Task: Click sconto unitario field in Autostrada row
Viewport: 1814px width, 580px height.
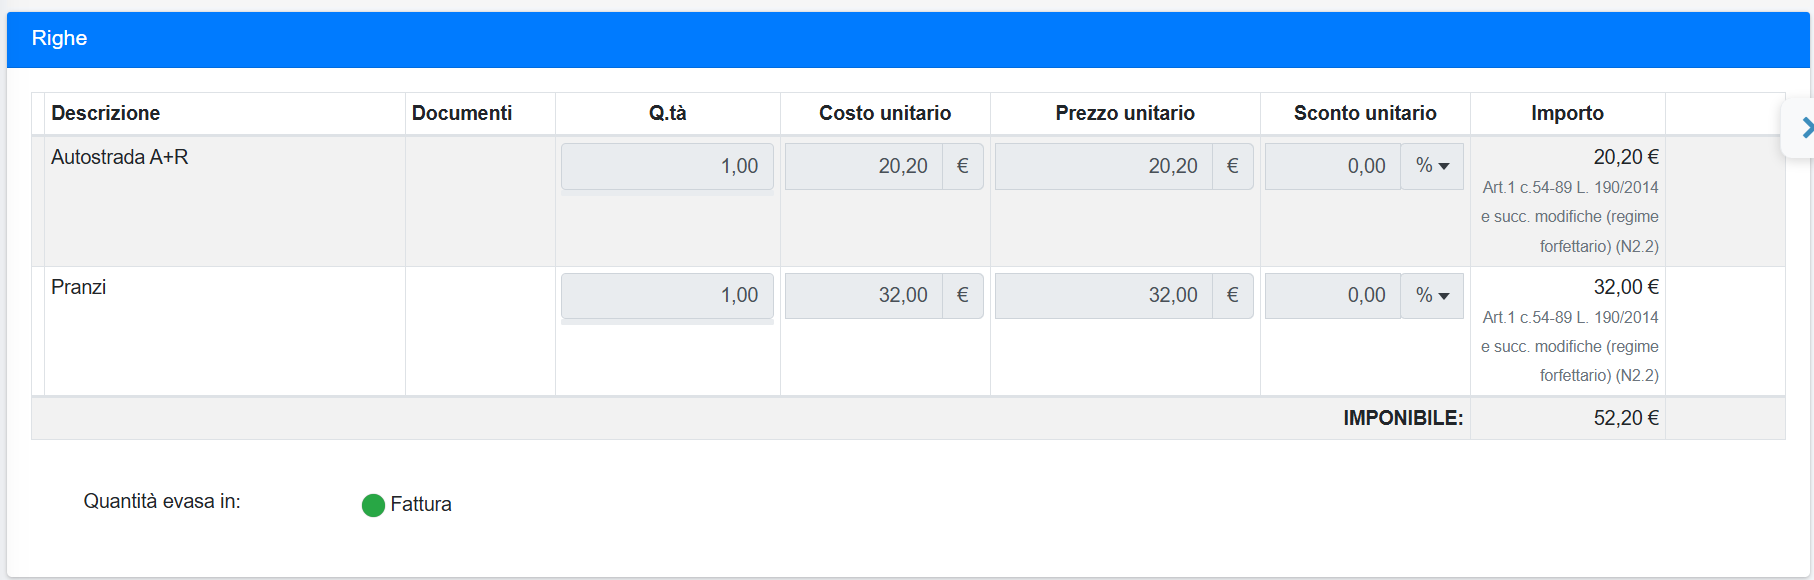Action: click(1333, 166)
